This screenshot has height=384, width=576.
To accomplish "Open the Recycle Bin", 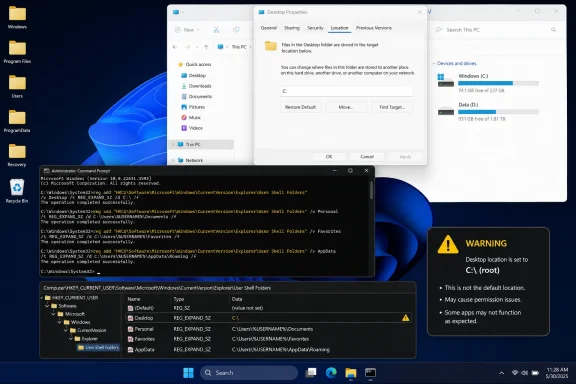I will click(17, 190).
